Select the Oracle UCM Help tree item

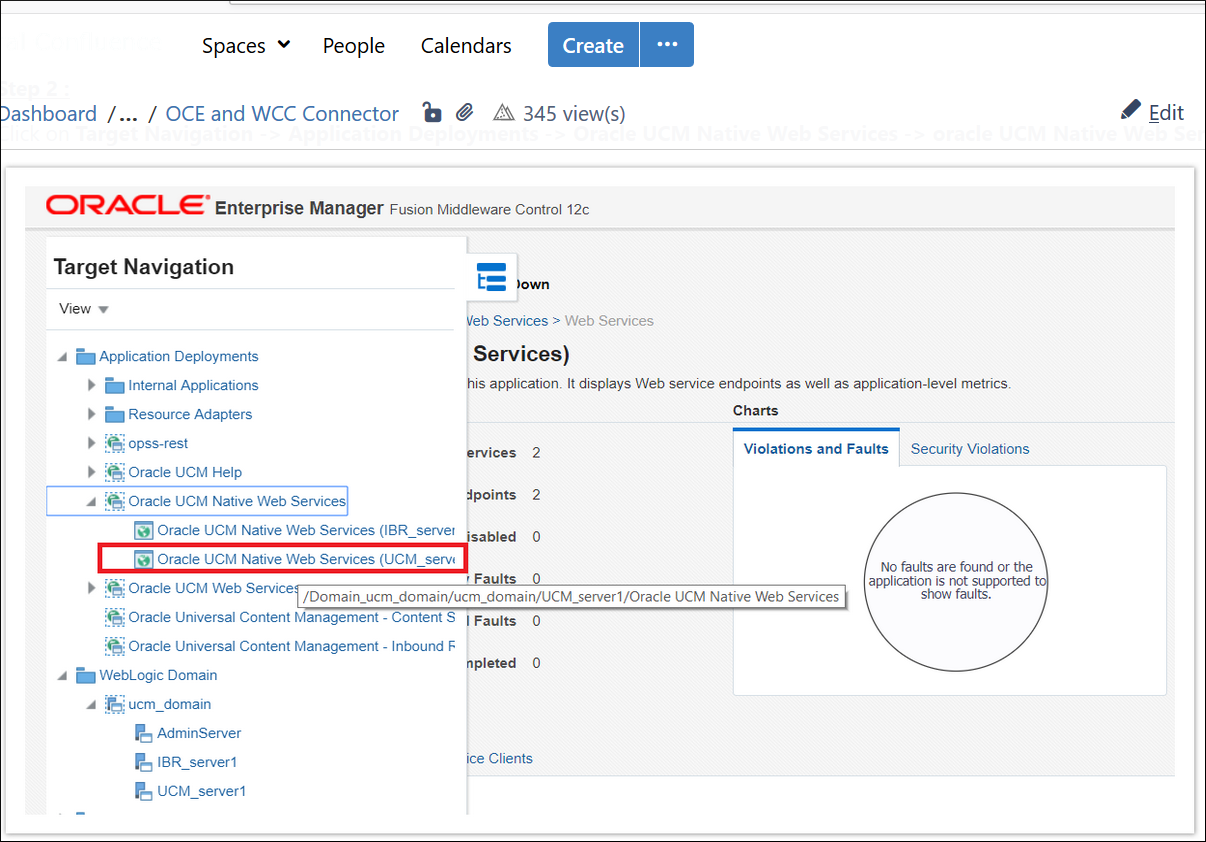[185, 473]
